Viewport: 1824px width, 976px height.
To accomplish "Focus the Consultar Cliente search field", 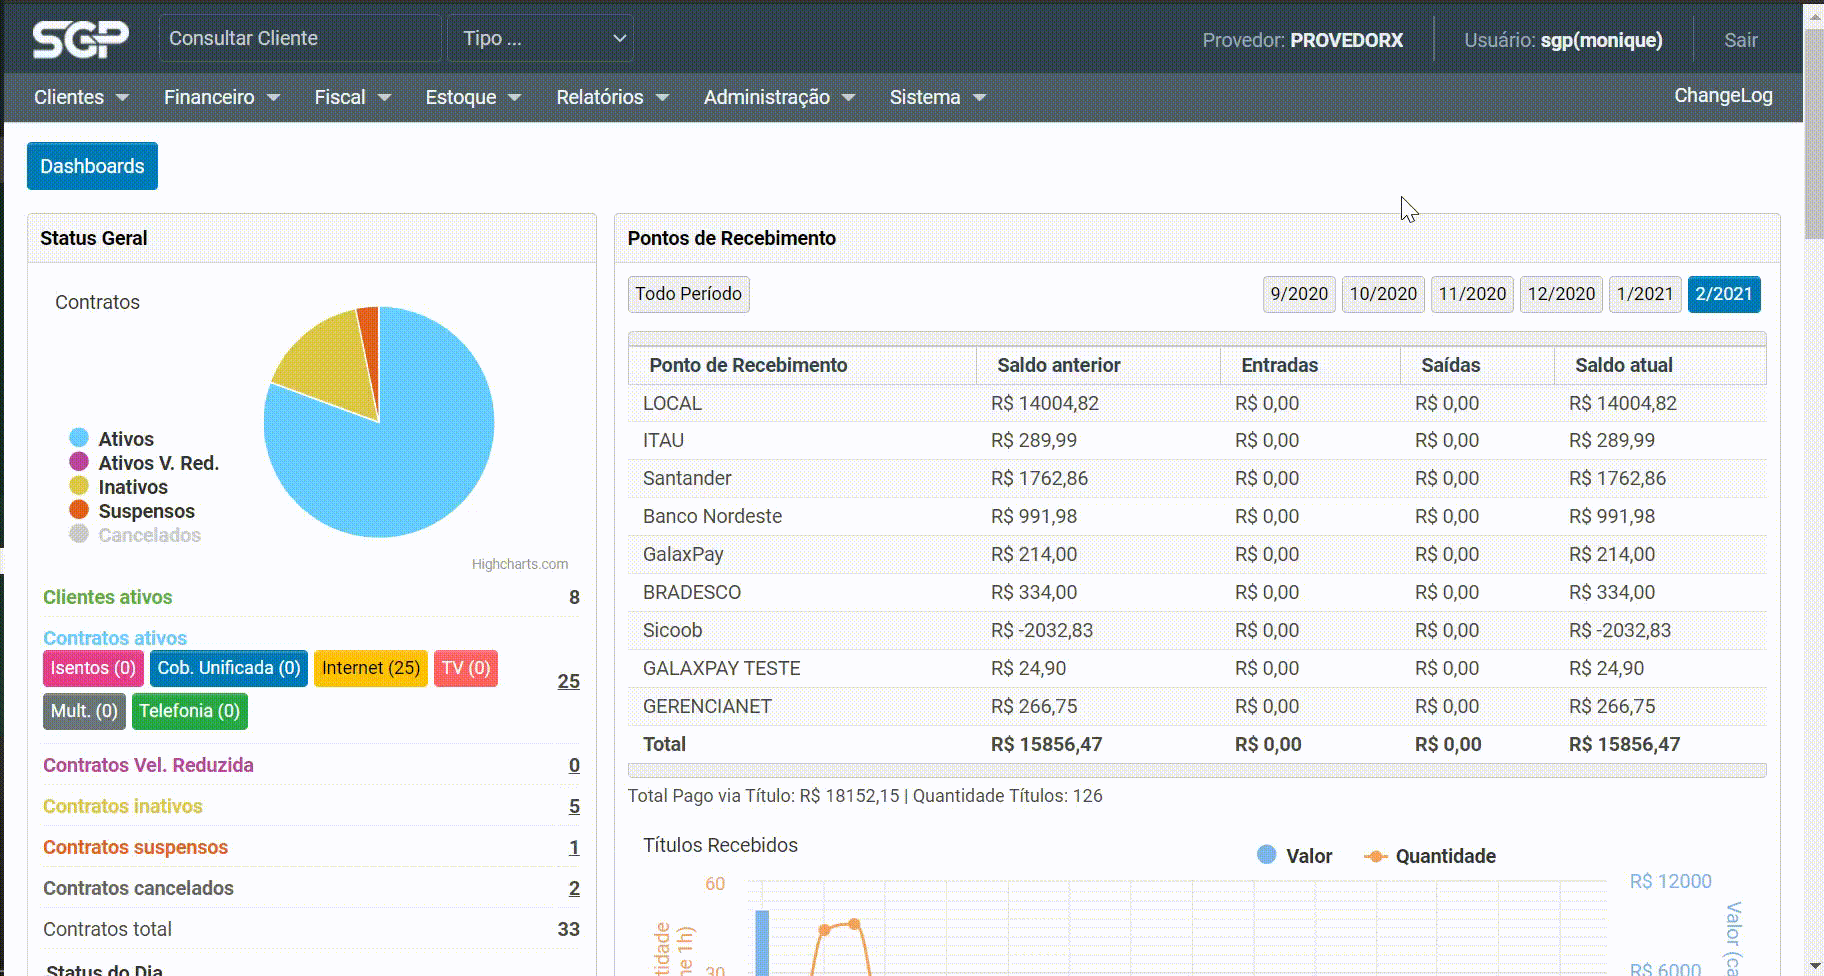I will tap(299, 38).
